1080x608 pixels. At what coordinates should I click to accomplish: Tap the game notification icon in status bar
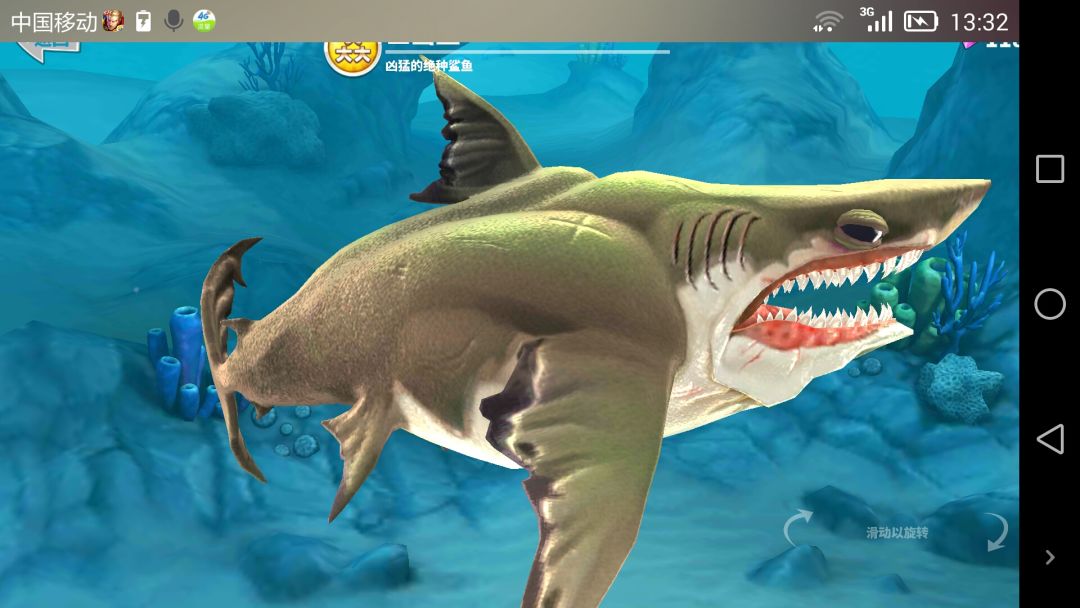point(113,21)
